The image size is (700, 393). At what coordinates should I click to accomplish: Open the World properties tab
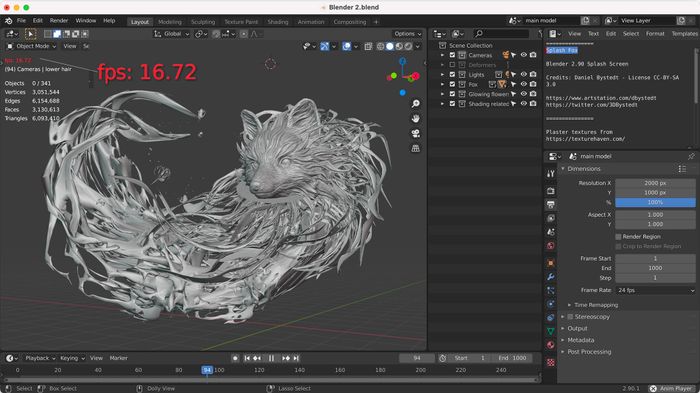coord(551,246)
